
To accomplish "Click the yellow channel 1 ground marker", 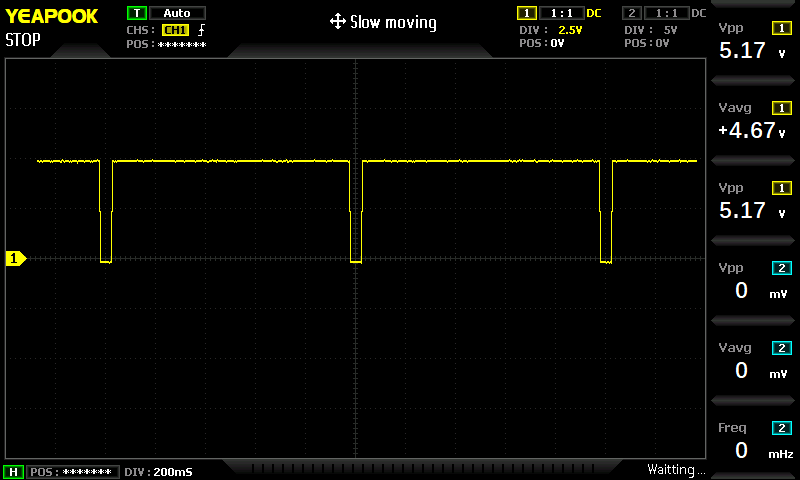I will pyautogui.click(x=15, y=259).
